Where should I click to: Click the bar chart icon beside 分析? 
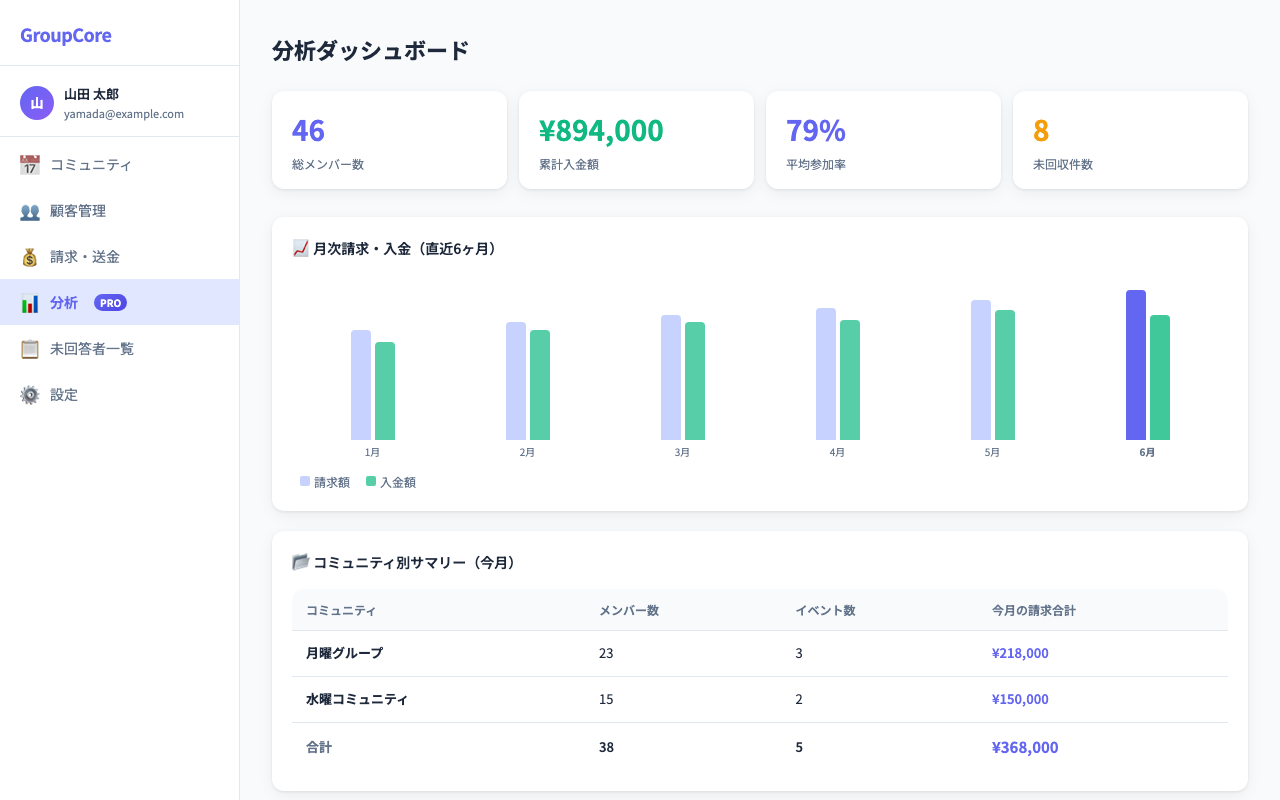(30, 303)
